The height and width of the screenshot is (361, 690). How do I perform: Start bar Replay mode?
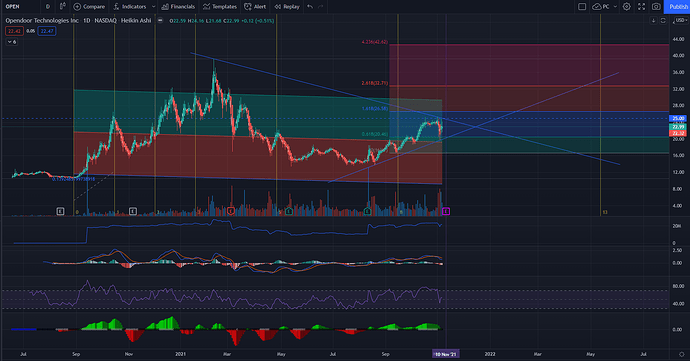click(x=287, y=7)
